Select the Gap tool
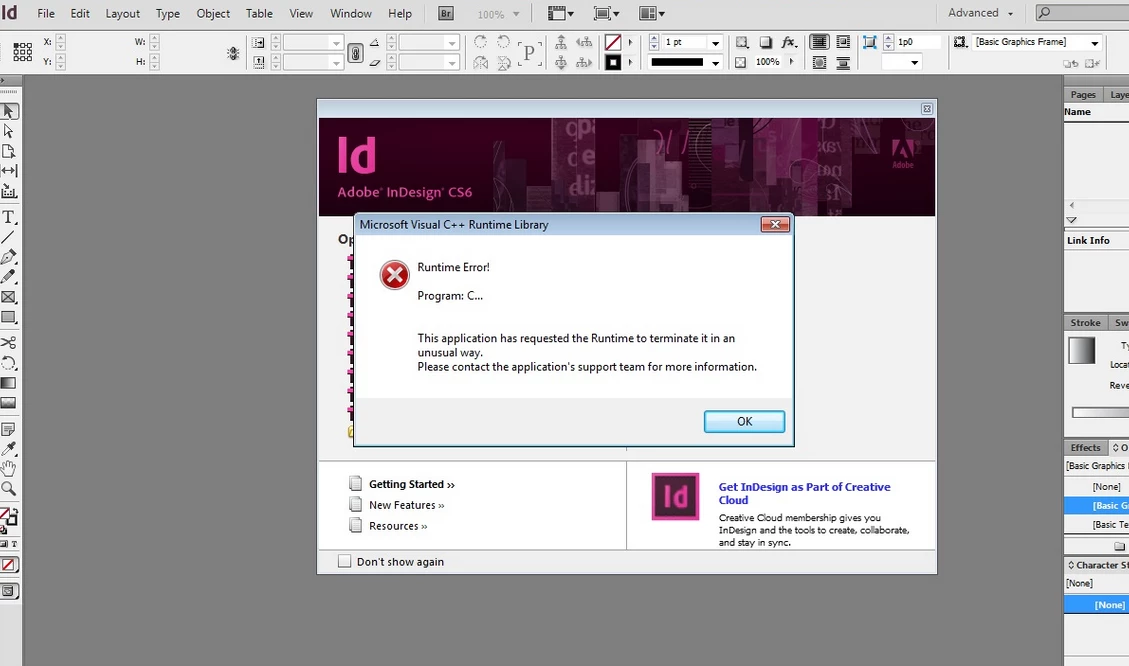 [9, 171]
